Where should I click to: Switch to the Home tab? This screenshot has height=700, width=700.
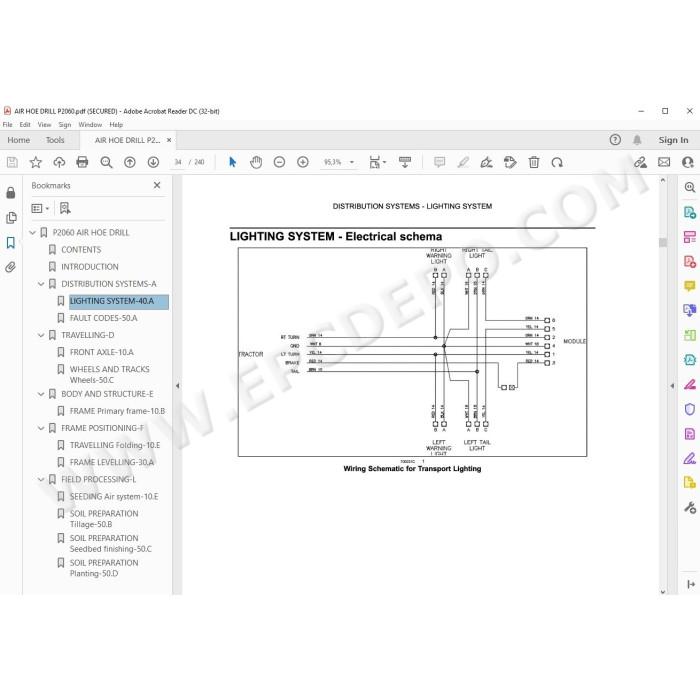pyautogui.click(x=19, y=140)
